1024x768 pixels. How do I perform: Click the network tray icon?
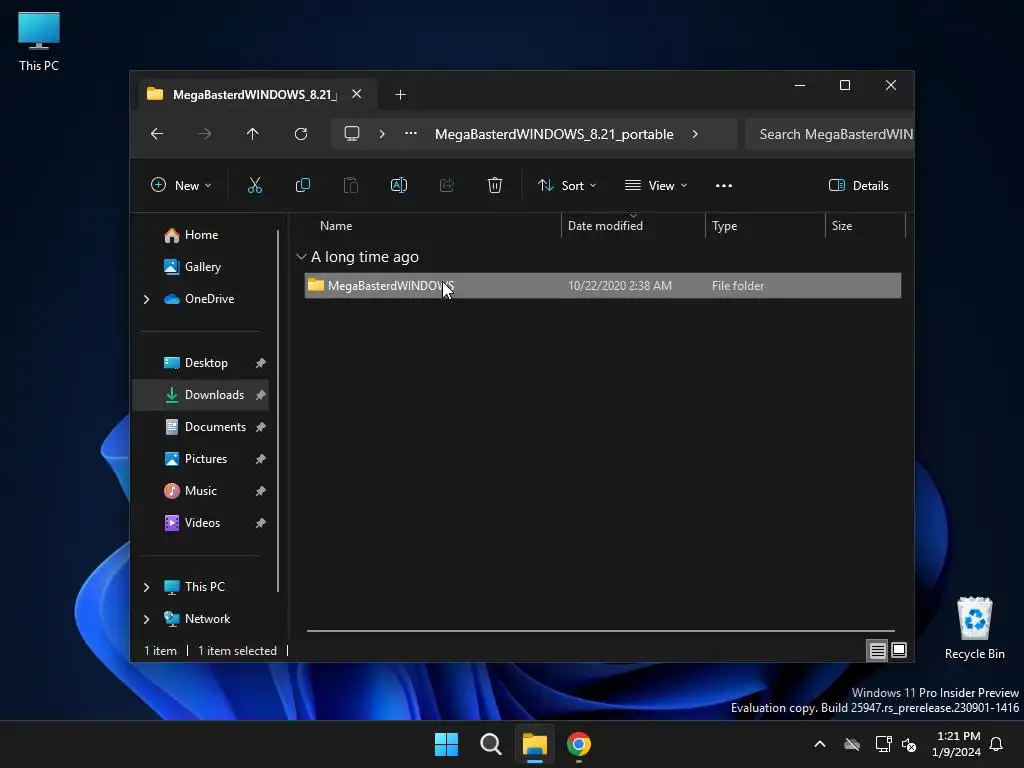click(884, 744)
